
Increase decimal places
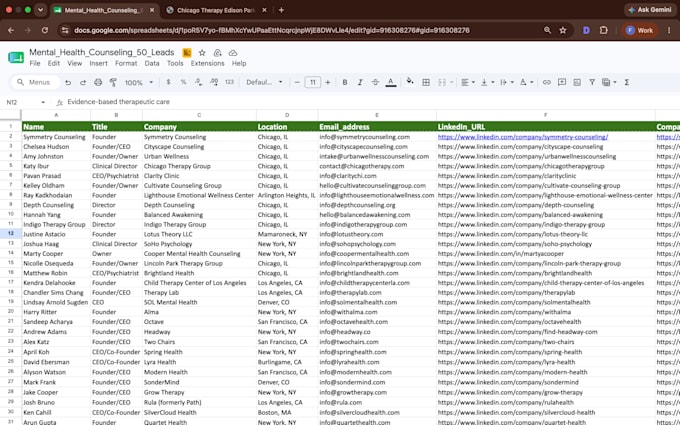[x=214, y=82]
